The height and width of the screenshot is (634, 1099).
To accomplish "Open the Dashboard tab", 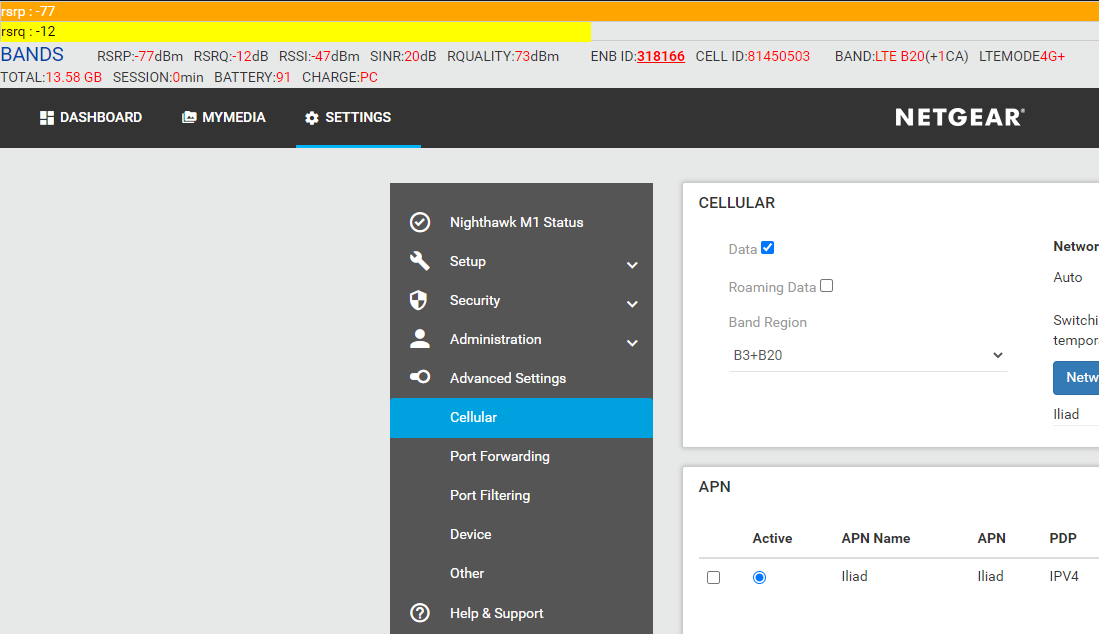I will (91, 118).
